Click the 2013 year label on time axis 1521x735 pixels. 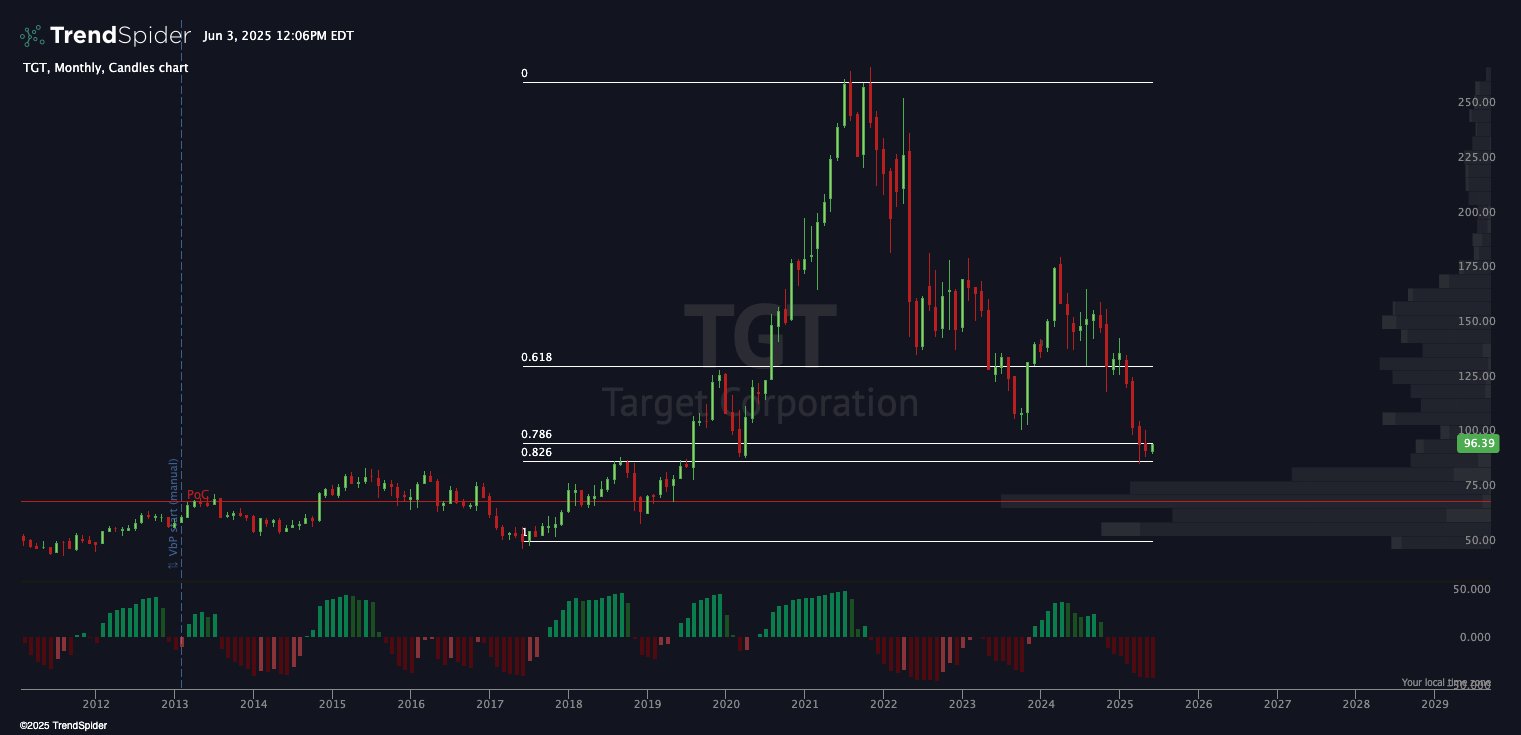175,704
